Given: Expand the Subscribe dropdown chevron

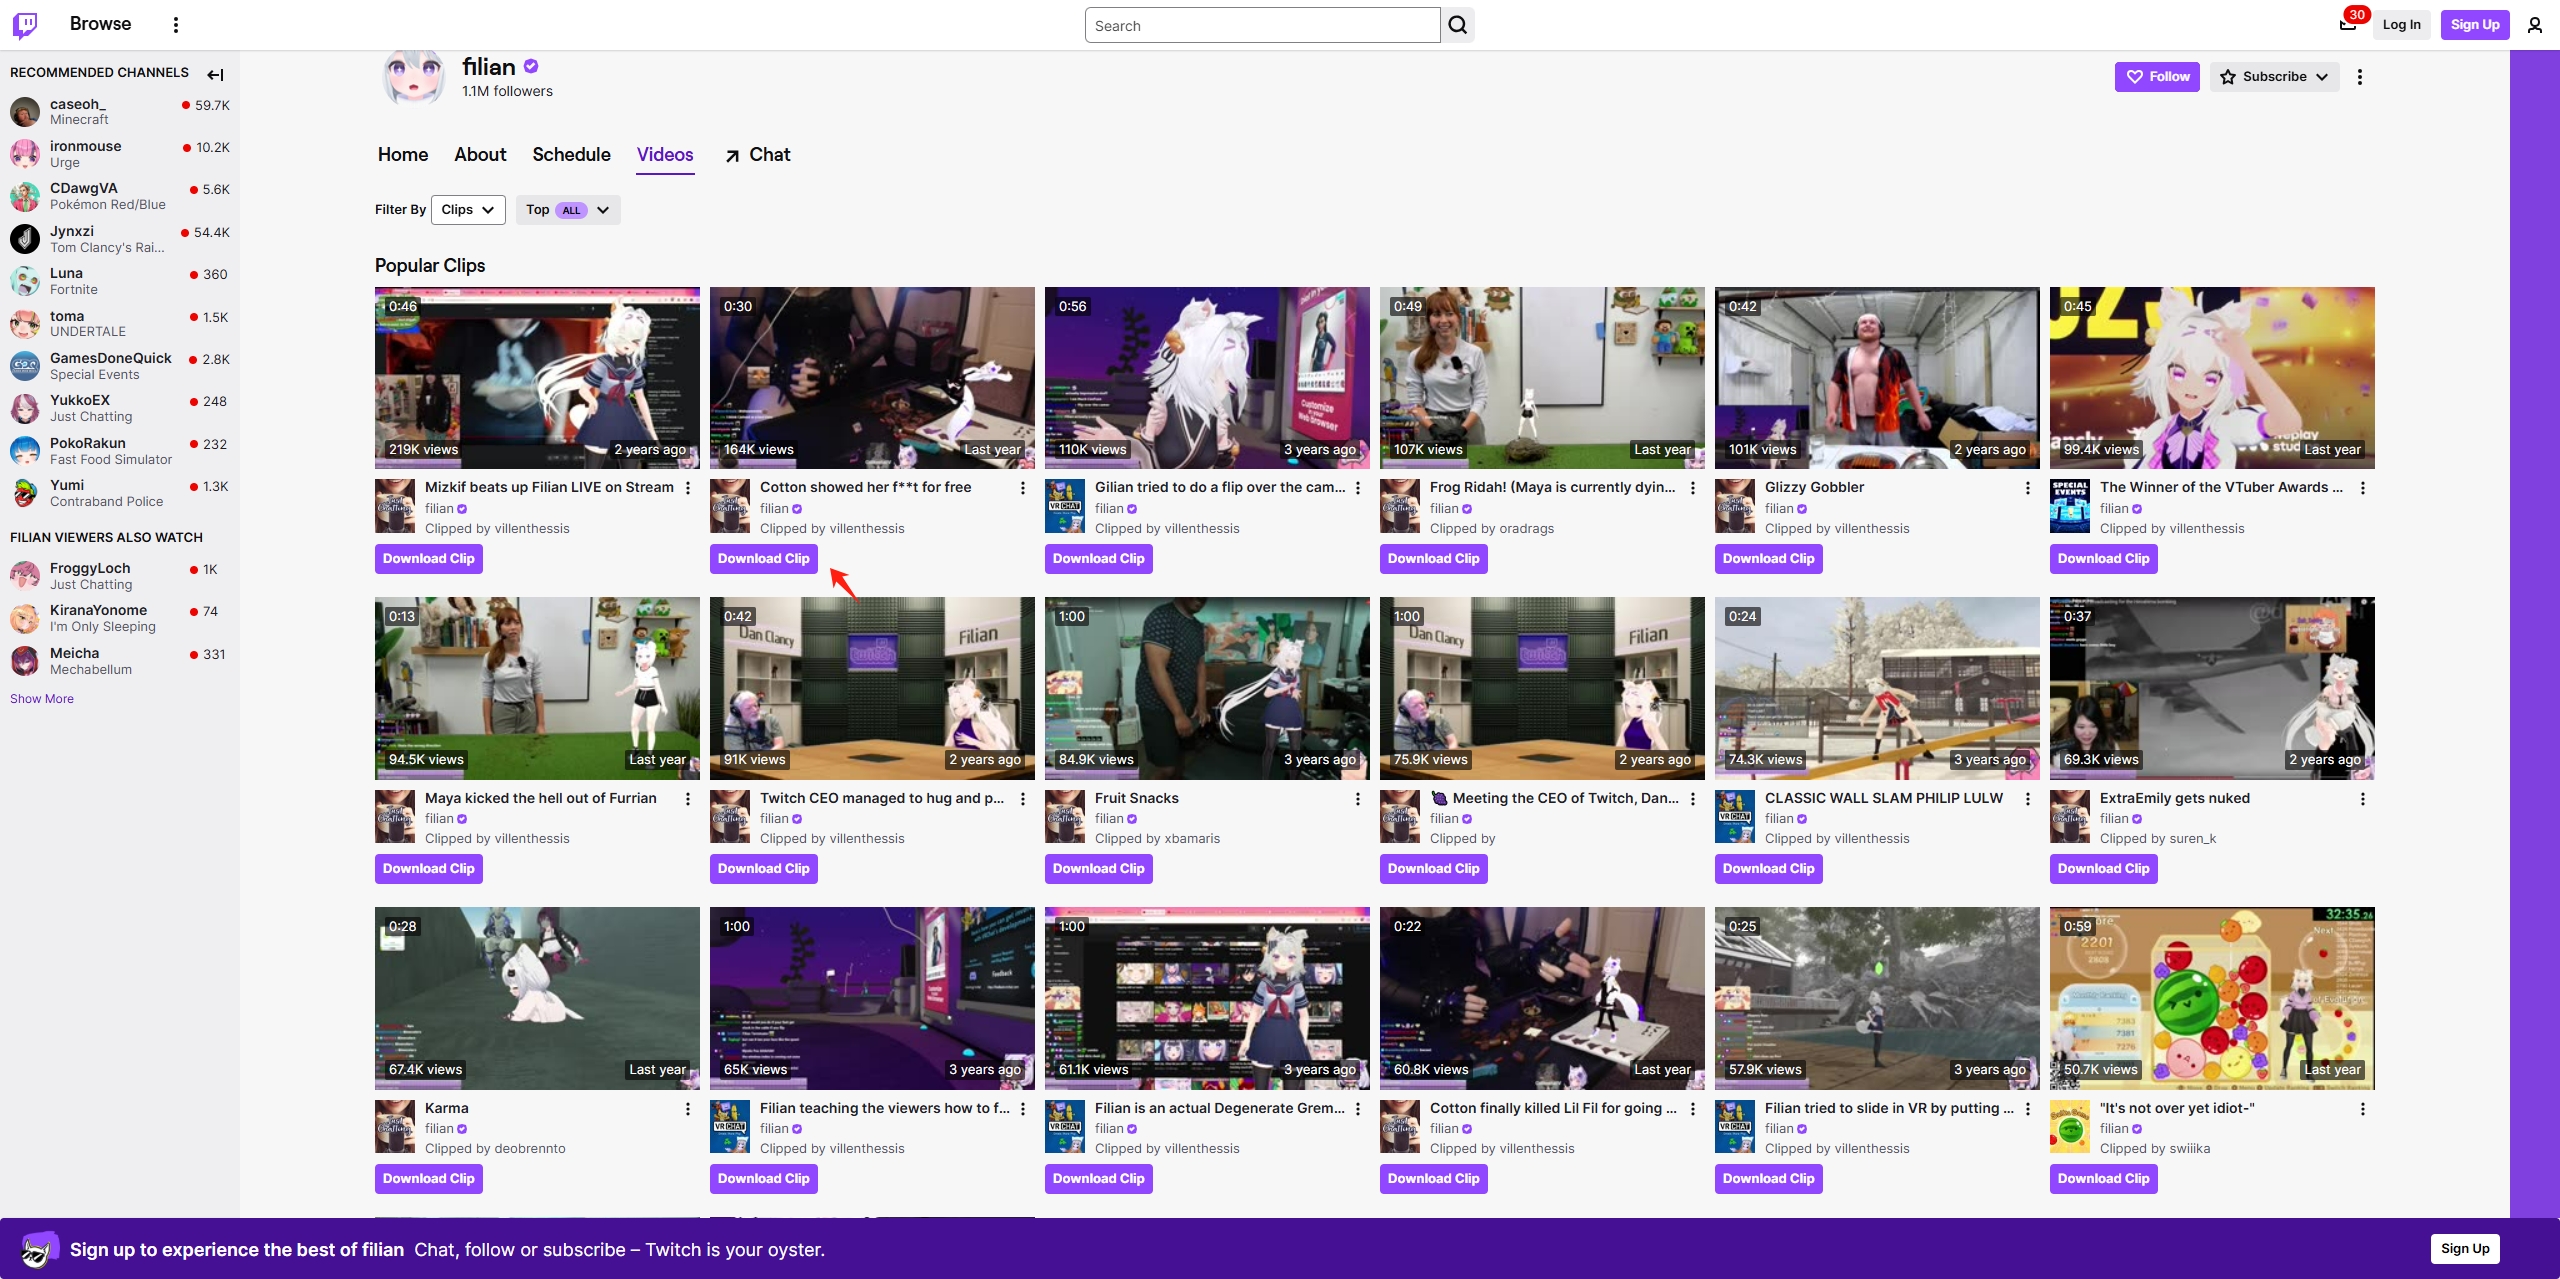Looking at the screenshot, I should tap(2323, 77).
